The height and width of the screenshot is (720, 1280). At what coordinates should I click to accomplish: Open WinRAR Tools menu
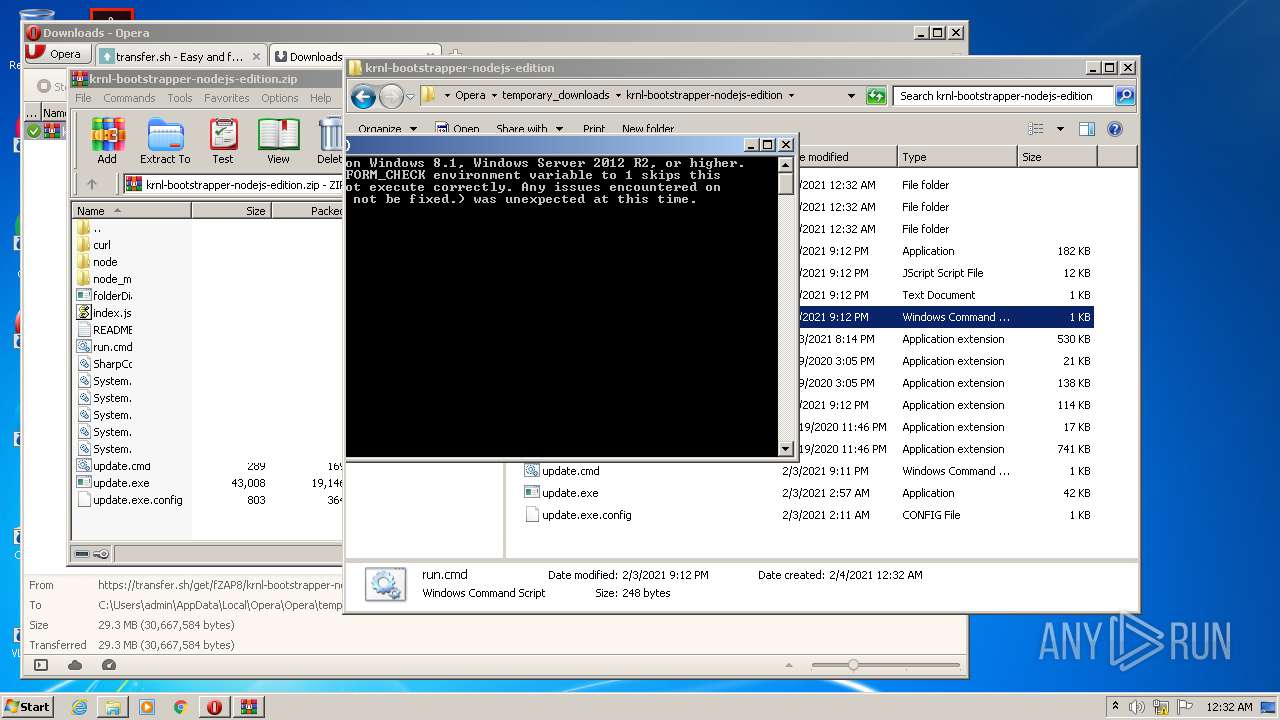(x=180, y=98)
